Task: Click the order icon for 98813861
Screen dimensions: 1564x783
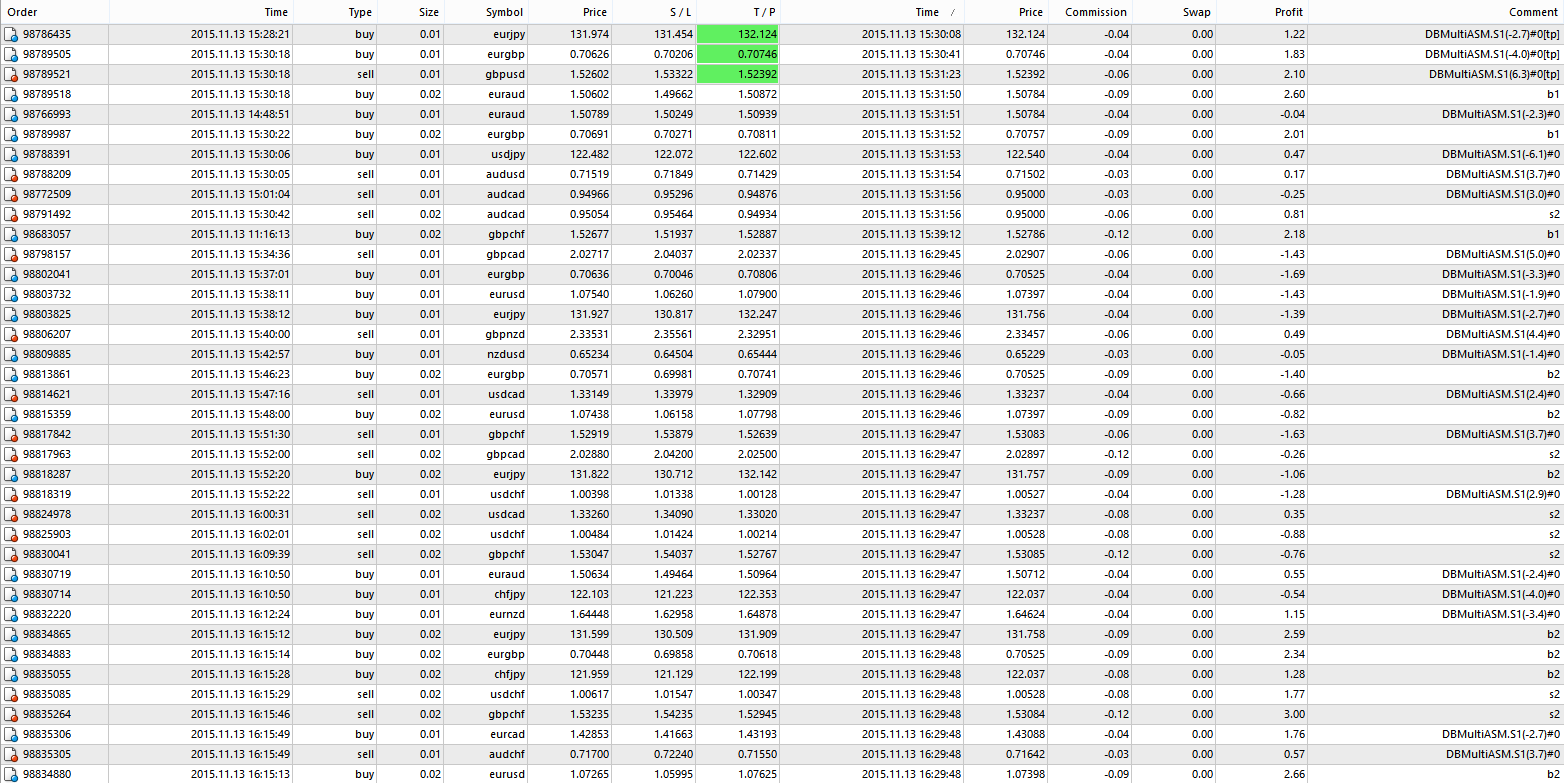Action: pos(11,374)
